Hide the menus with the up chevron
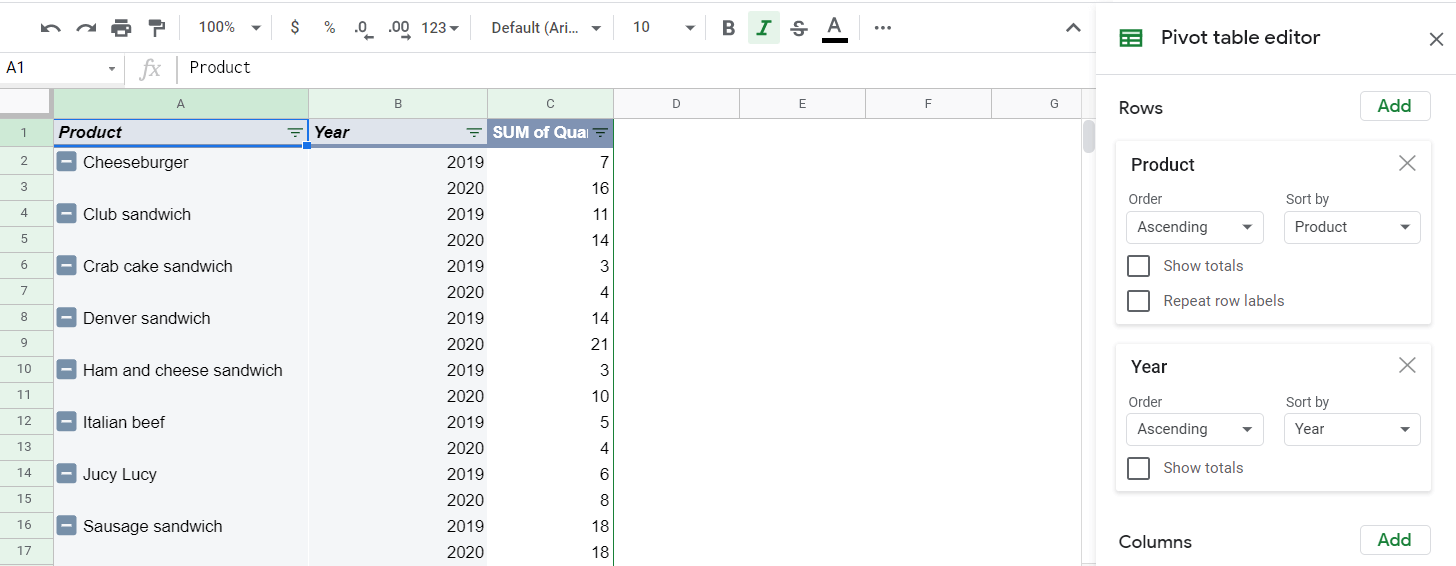Screen dimensions: 1456x566 coord(1073,28)
